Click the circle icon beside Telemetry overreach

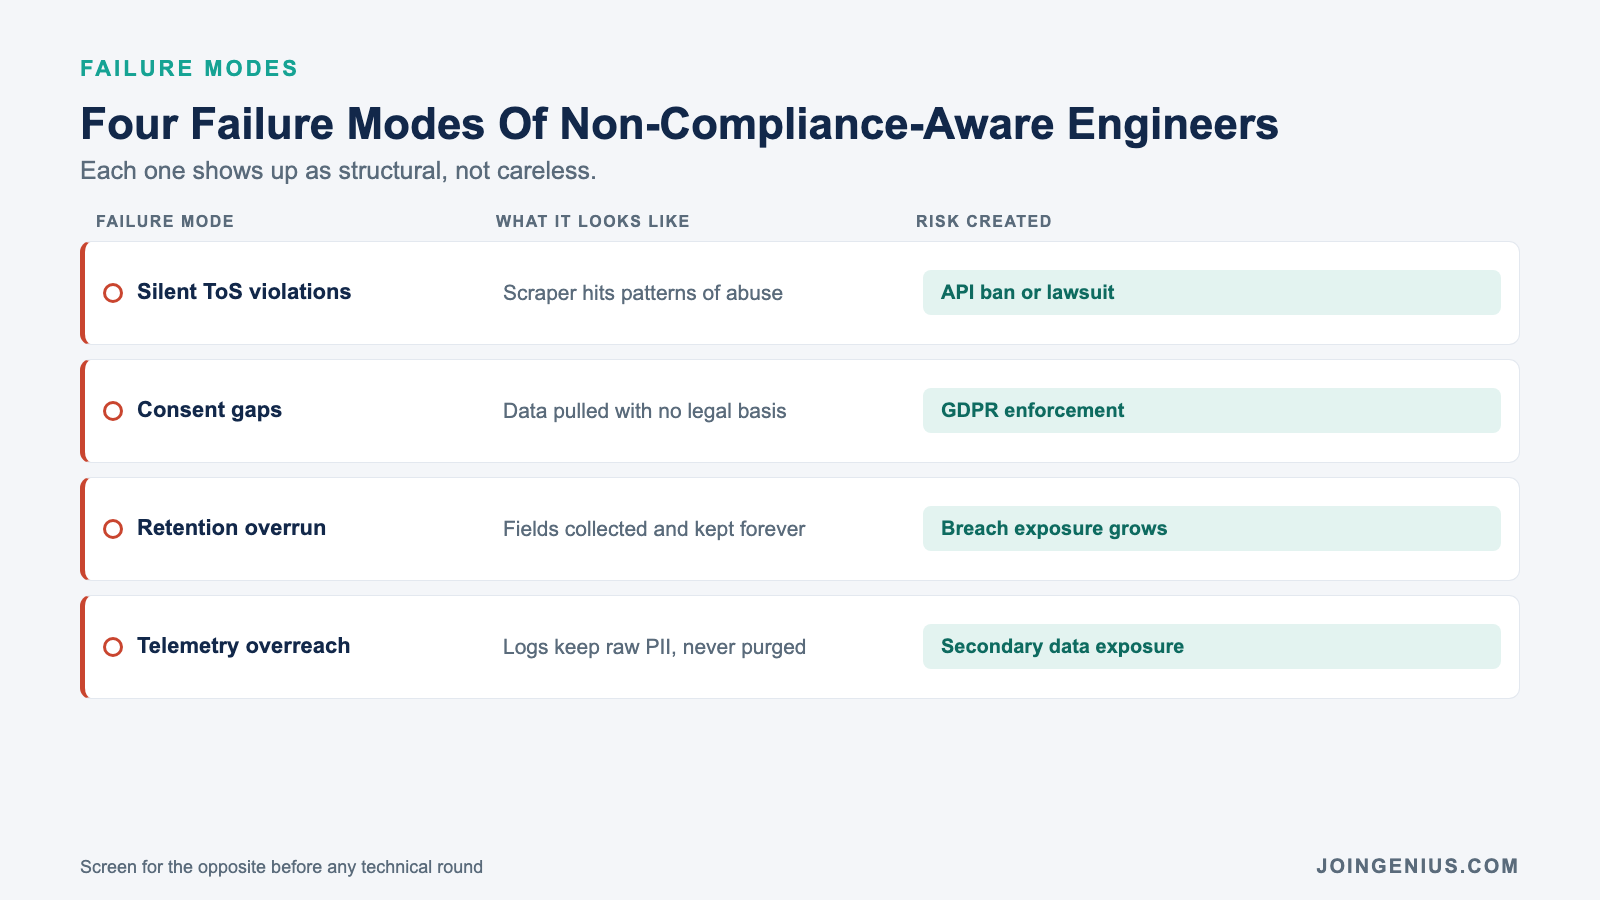pos(113,647)
